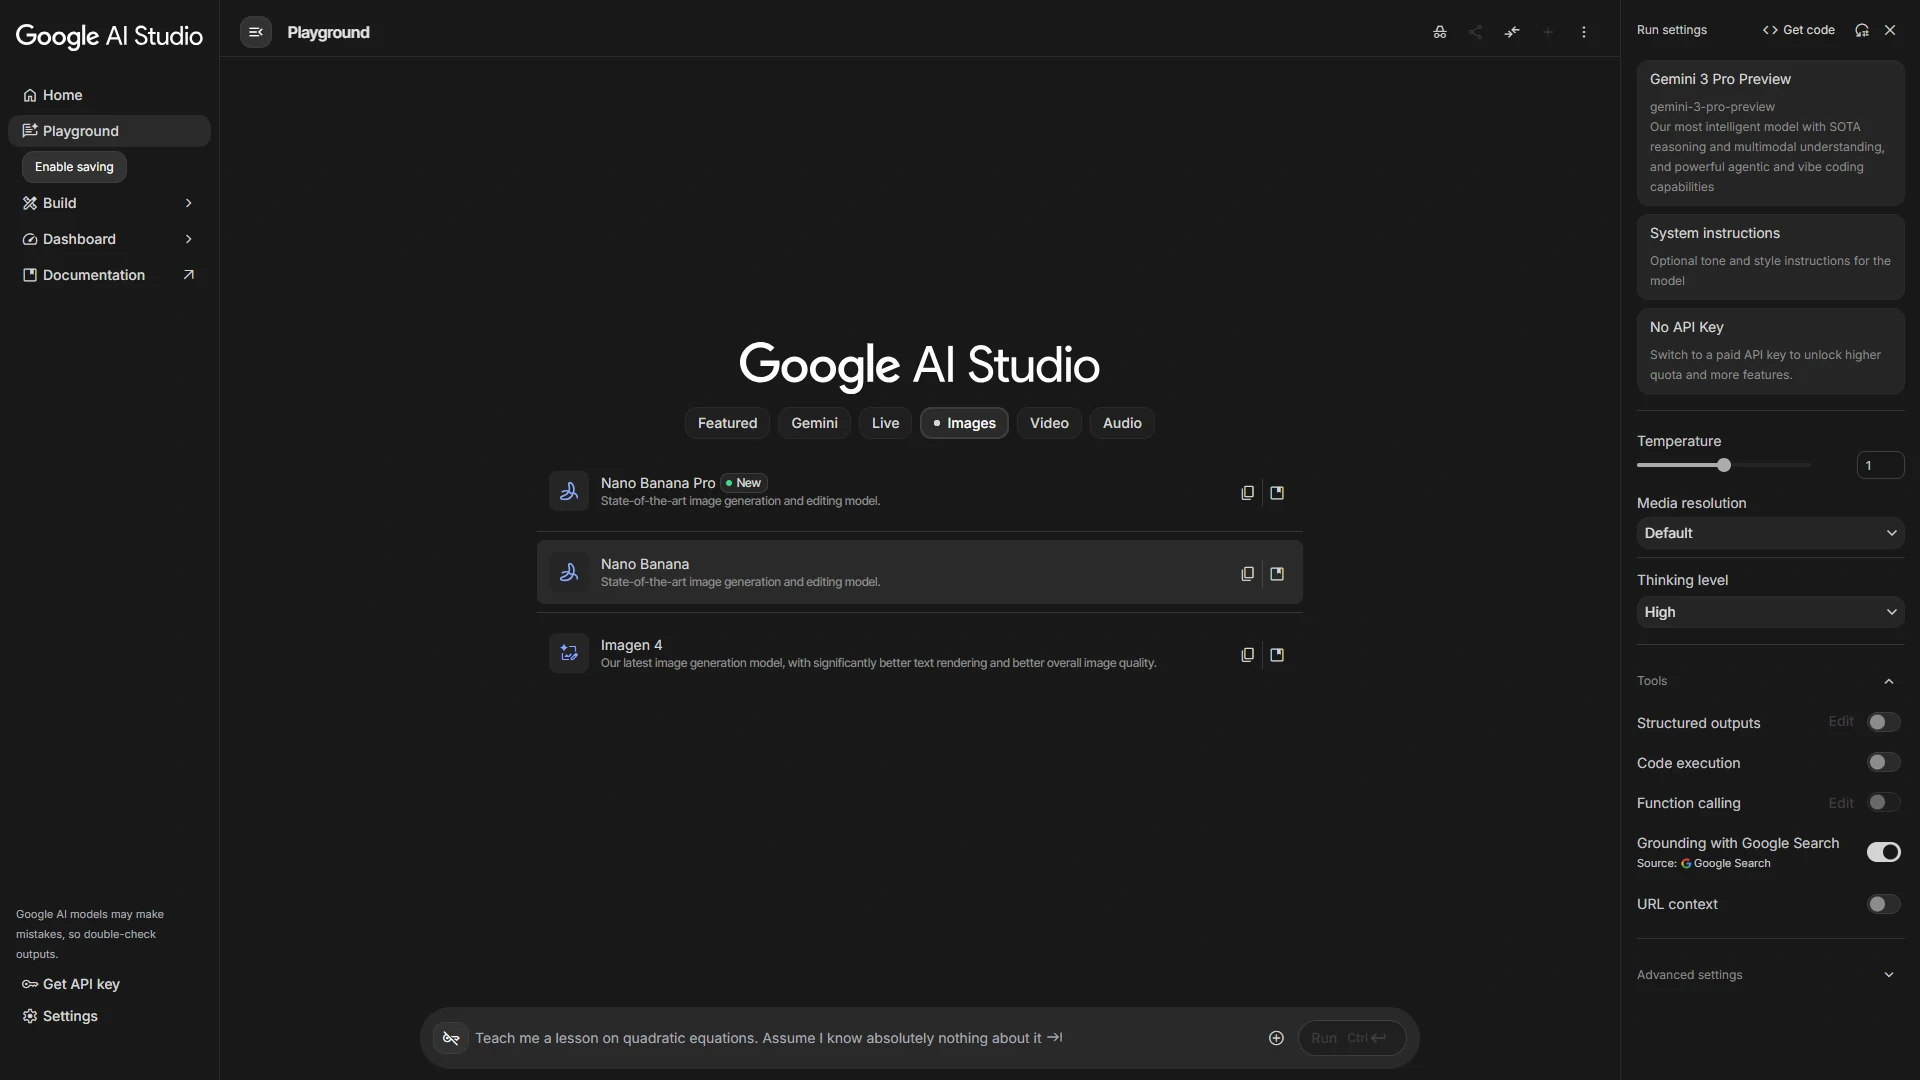Disable Grounding with Google Search
This screenshot has width=1920, height=1080.
[x=1886, y=852]
